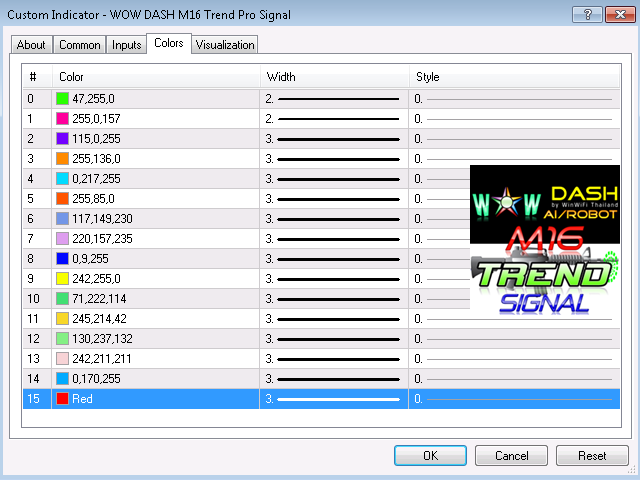Click the Style column header
This screenshot has width=640, height=480.
[514, 77]
